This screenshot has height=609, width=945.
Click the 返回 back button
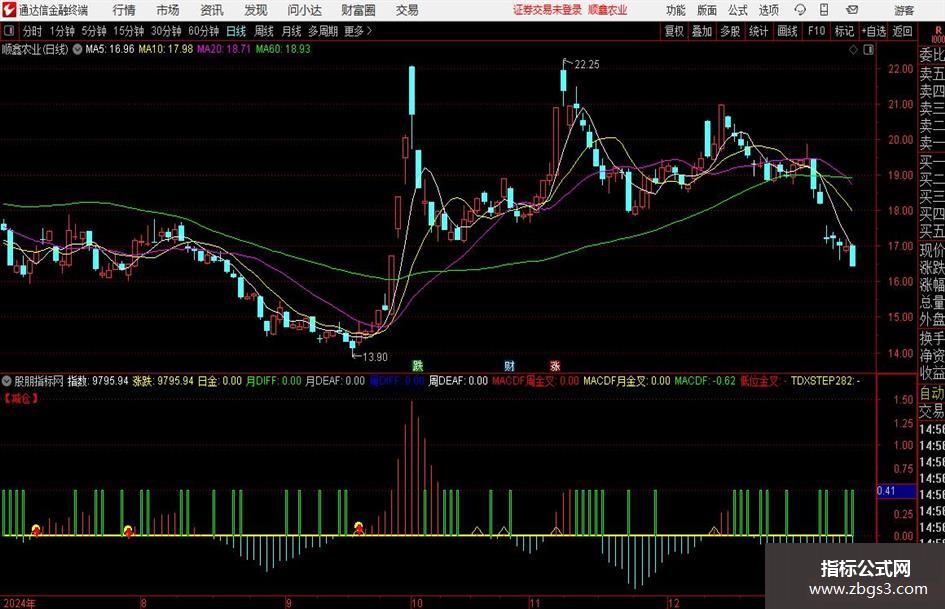tap(902, 31)
